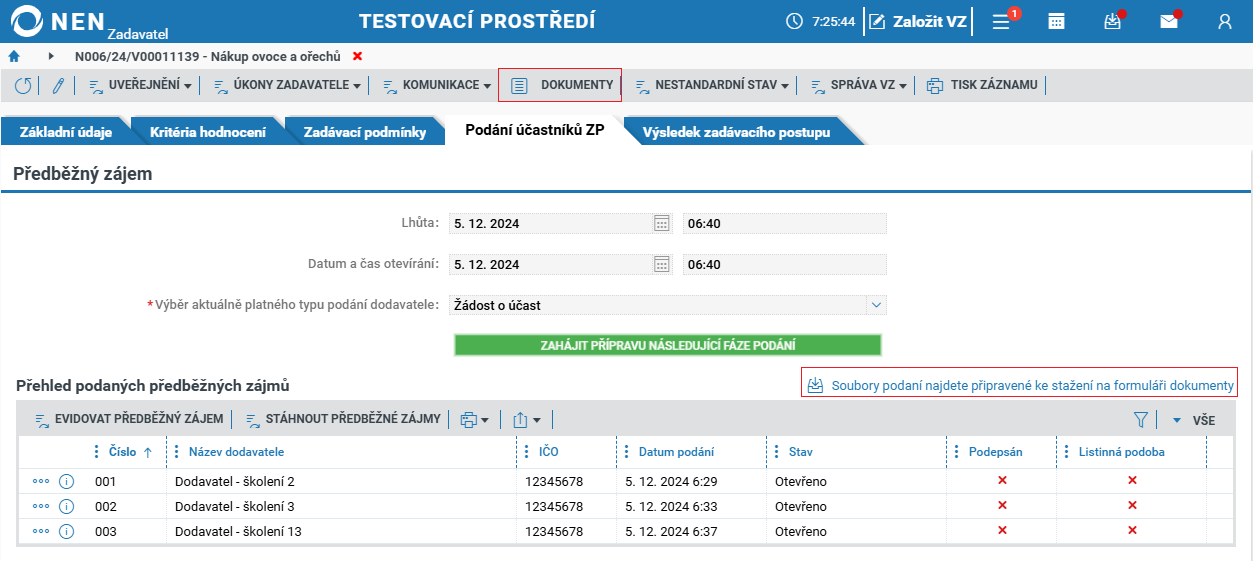Viewport: 1253px width, 561px height.
Task: Open the mail envelope icon
Action: [1168, 21]
